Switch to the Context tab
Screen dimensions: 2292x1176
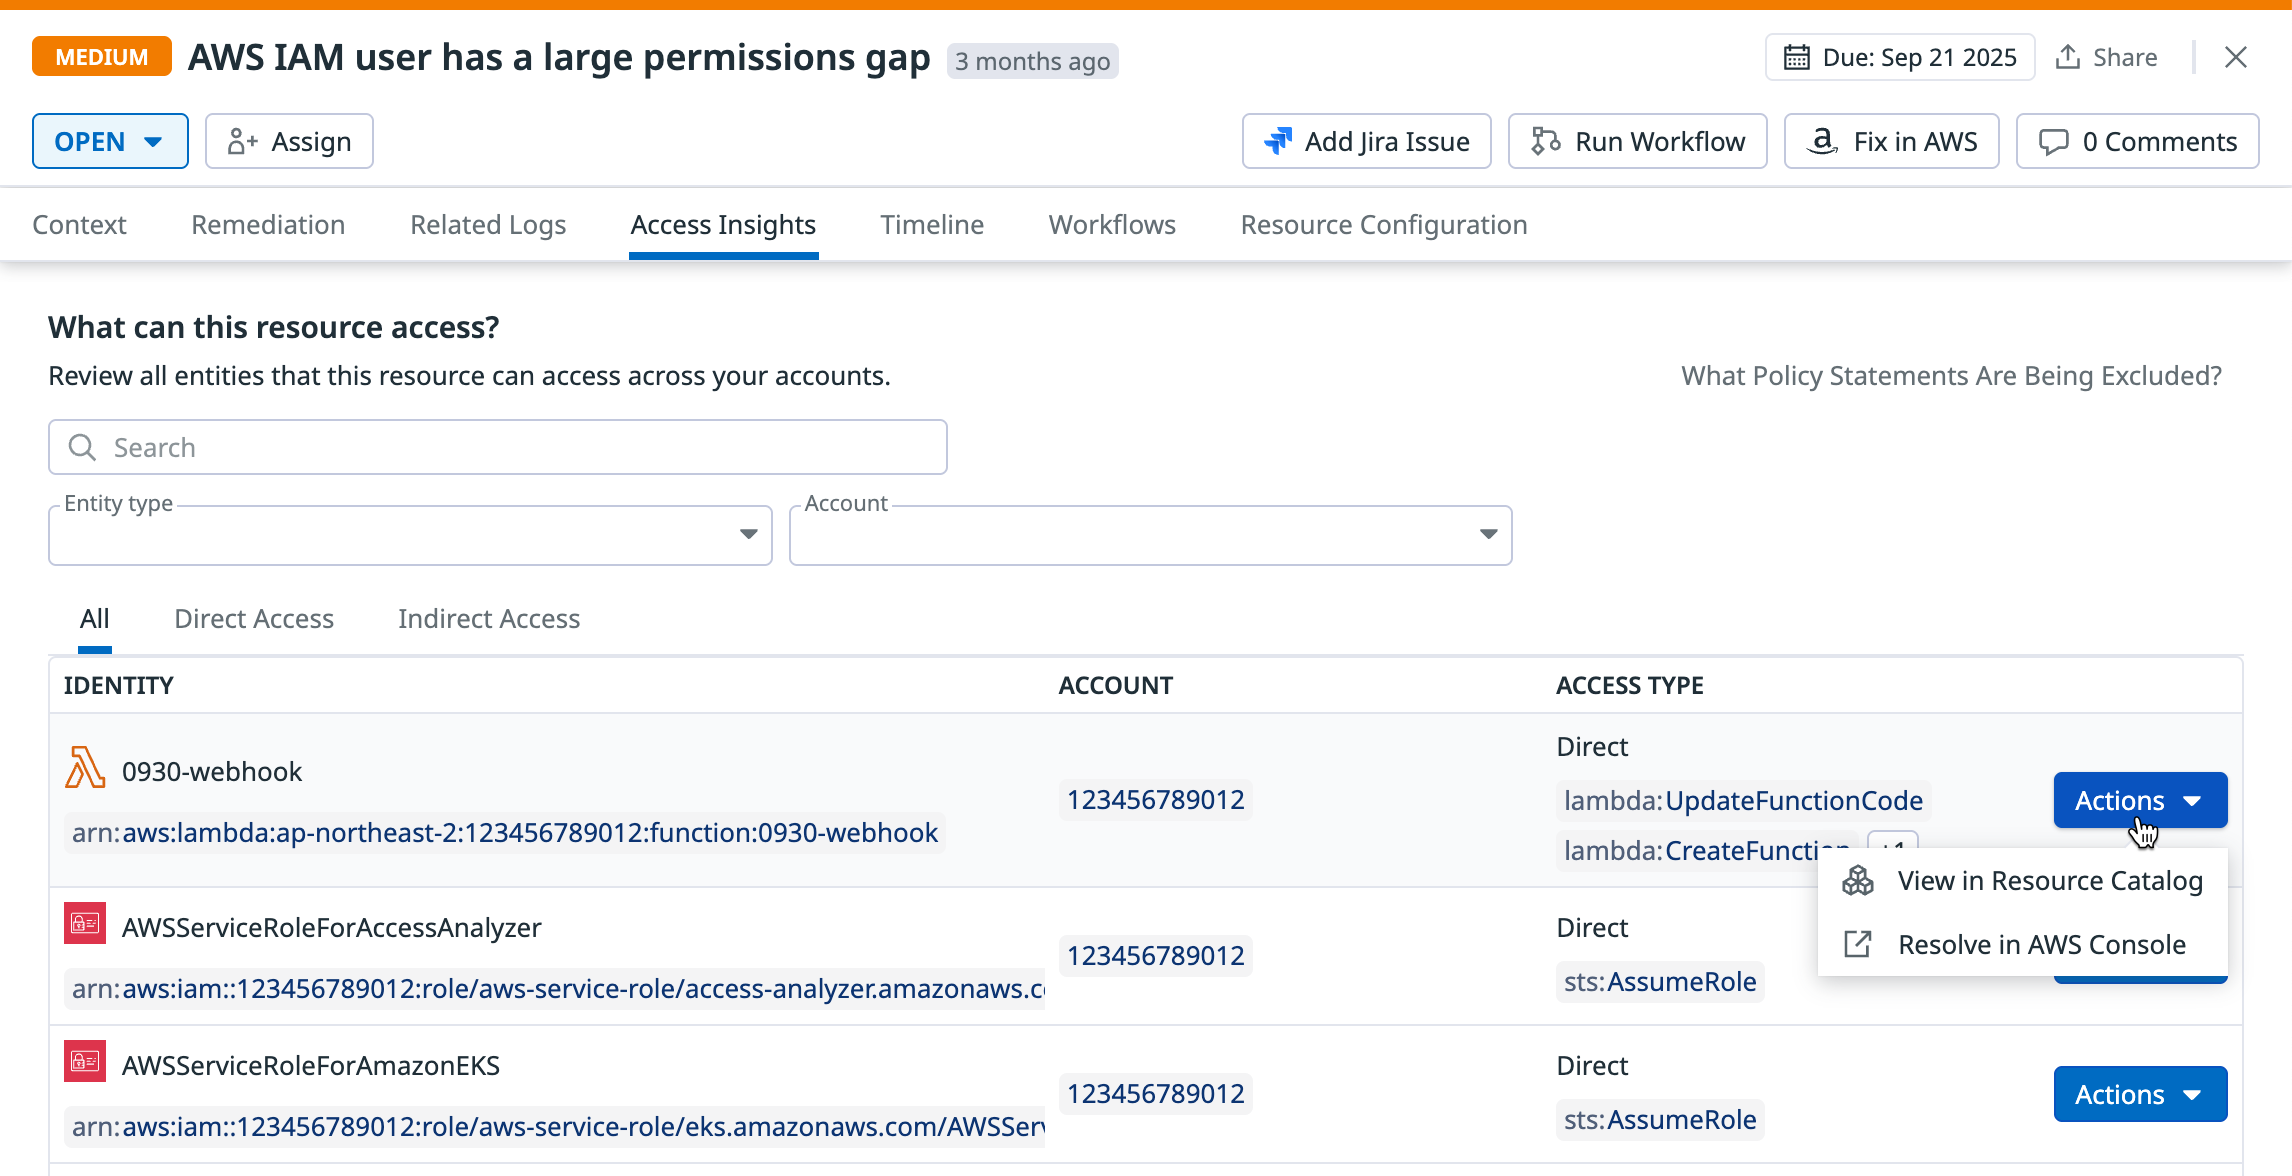coord(79,225)
